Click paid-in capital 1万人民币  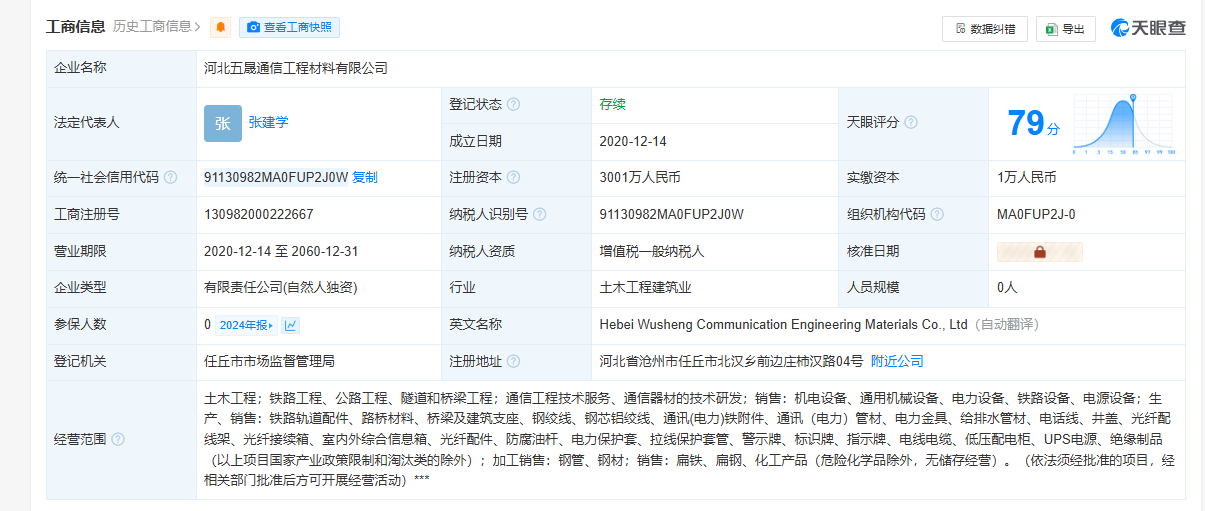pyautogui.click(x=1026, y=178)
